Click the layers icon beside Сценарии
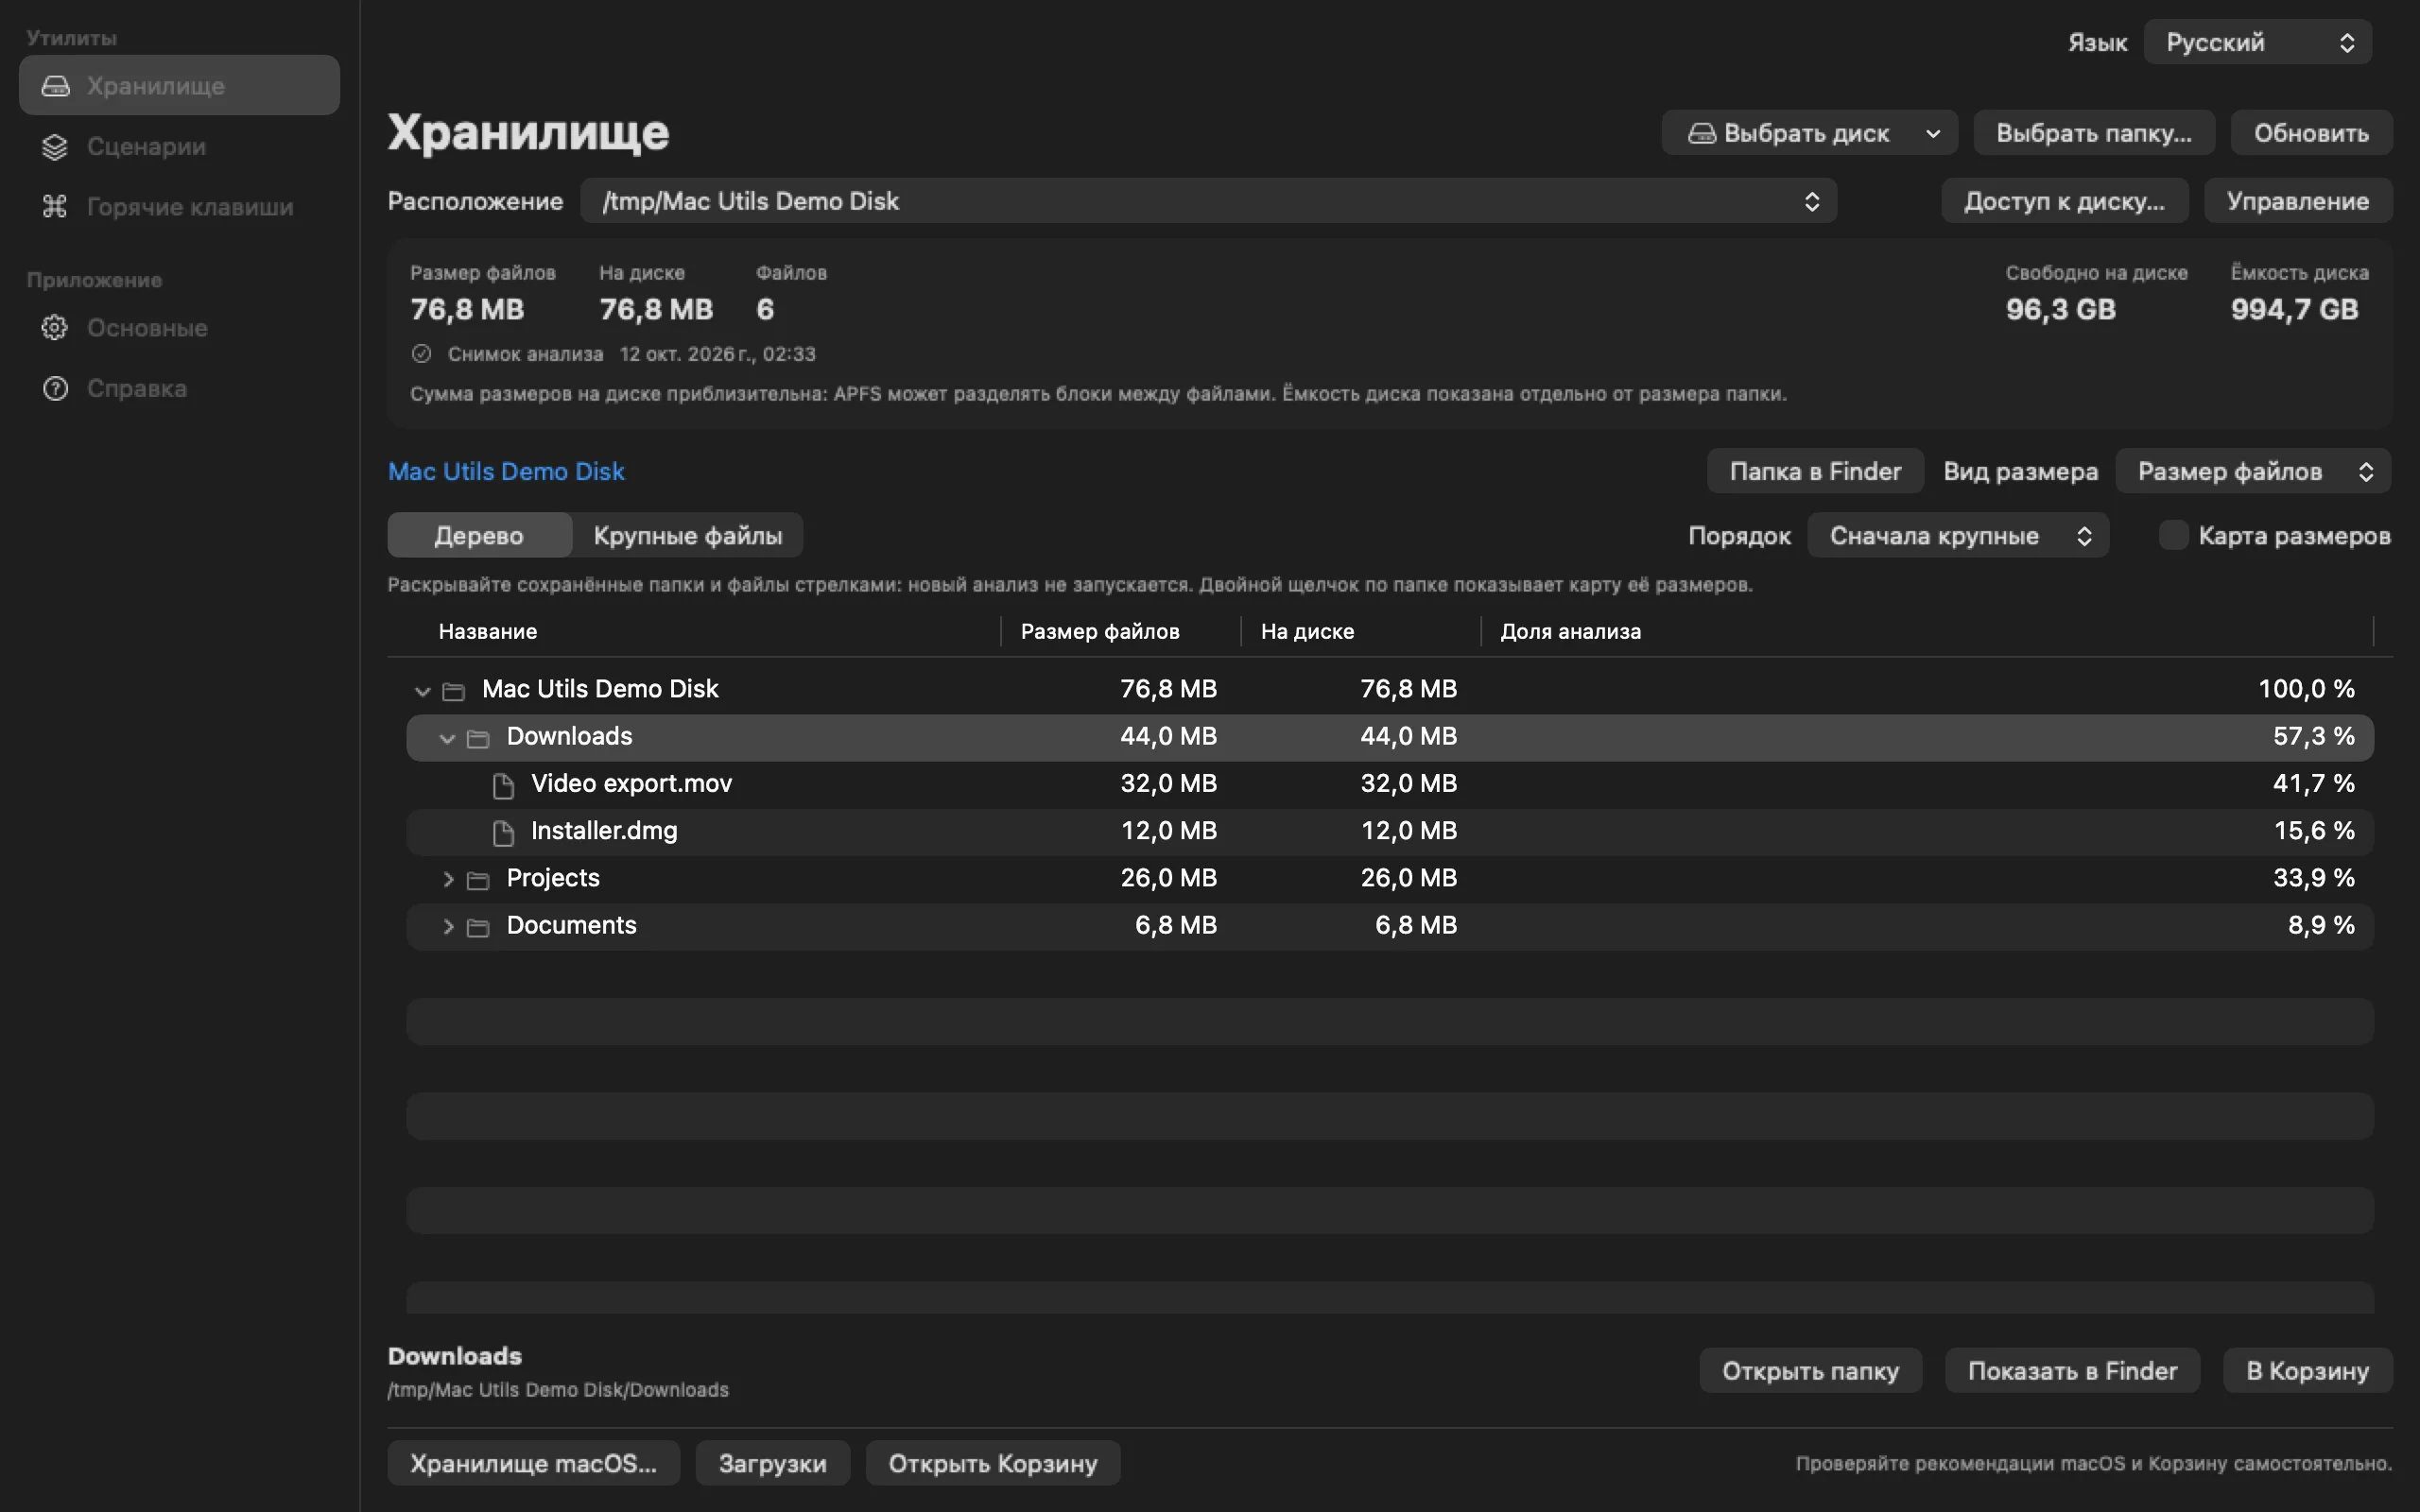 [55, 147]
